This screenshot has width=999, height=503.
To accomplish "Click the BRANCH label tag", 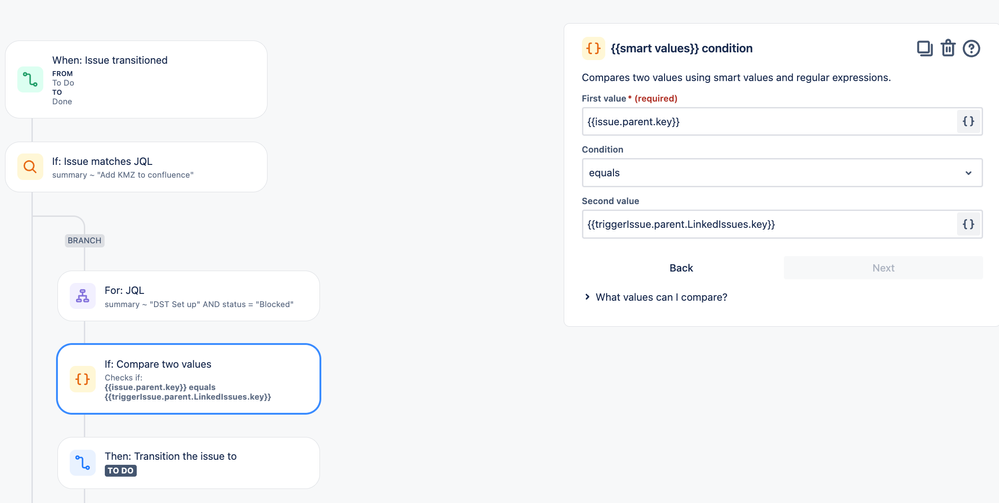I will pos(85,241).
